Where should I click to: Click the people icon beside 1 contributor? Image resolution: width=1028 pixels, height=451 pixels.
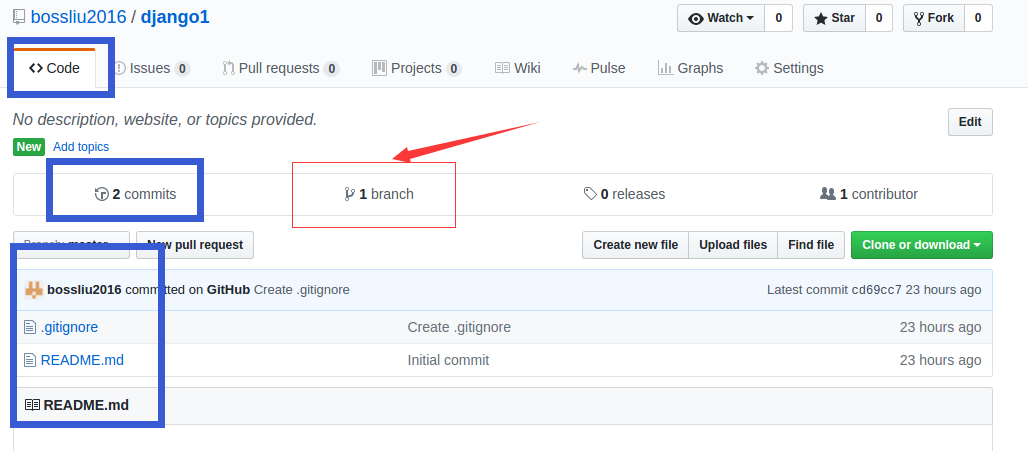(827, 194)
